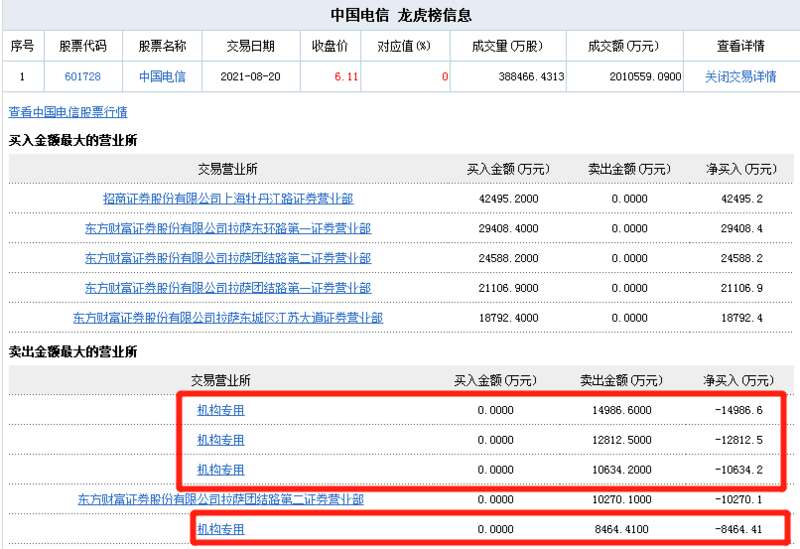Click buy amount 24588.2000
Image resolution: width=800 pixels, height=549 pixels.
(x=508, y=258)
